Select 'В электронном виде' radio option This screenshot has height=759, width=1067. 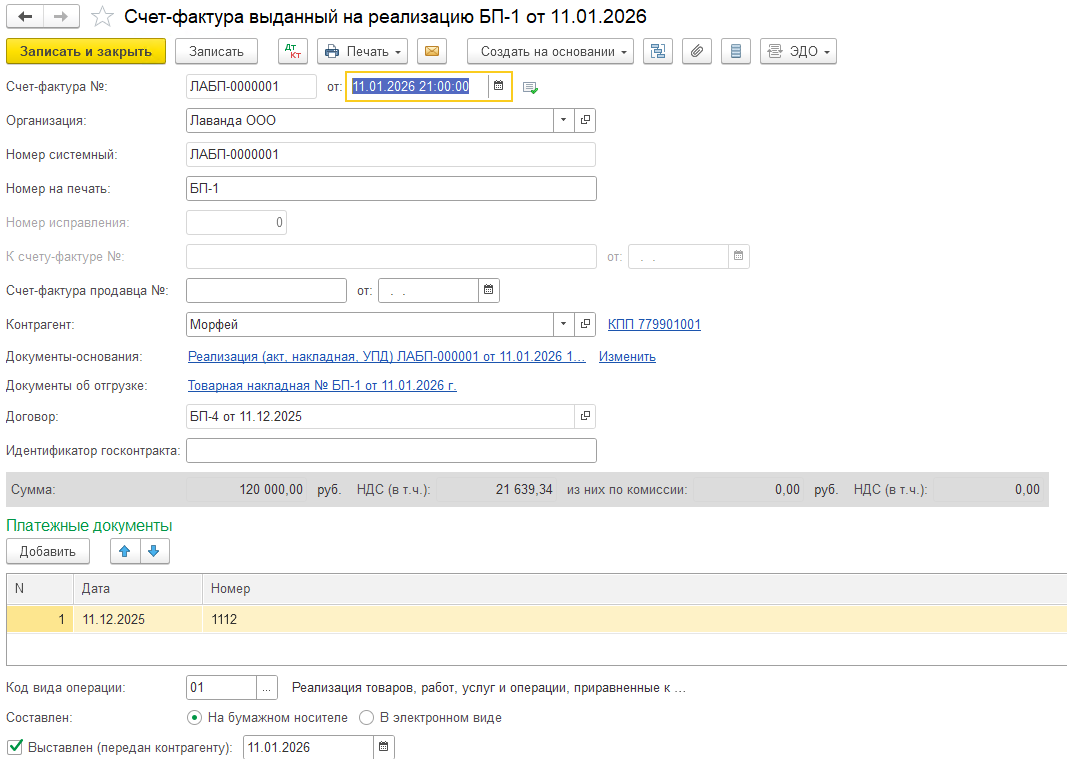[367, 717]
